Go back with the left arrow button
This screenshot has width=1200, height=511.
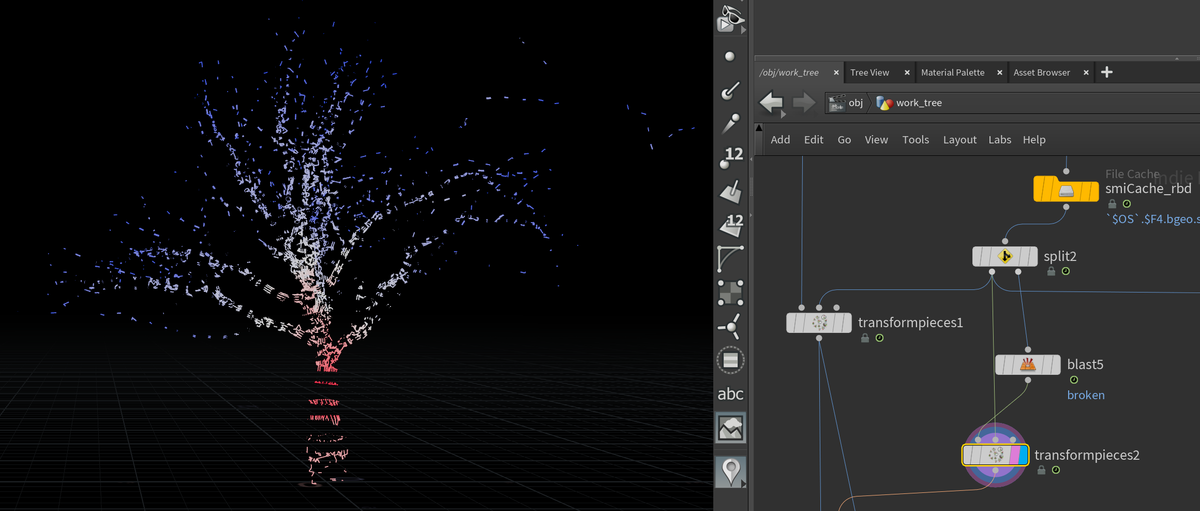(x=771, y=103)
